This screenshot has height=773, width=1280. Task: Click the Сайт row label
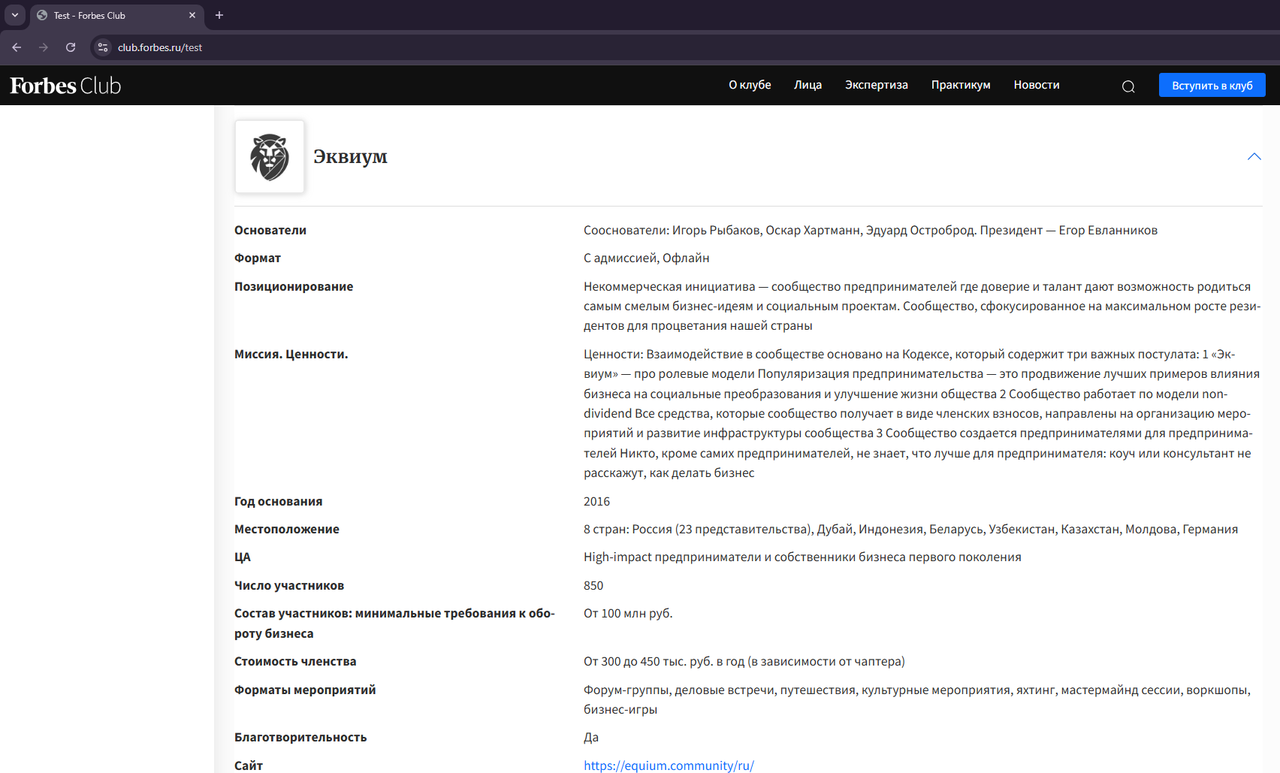tap(249, 765)
